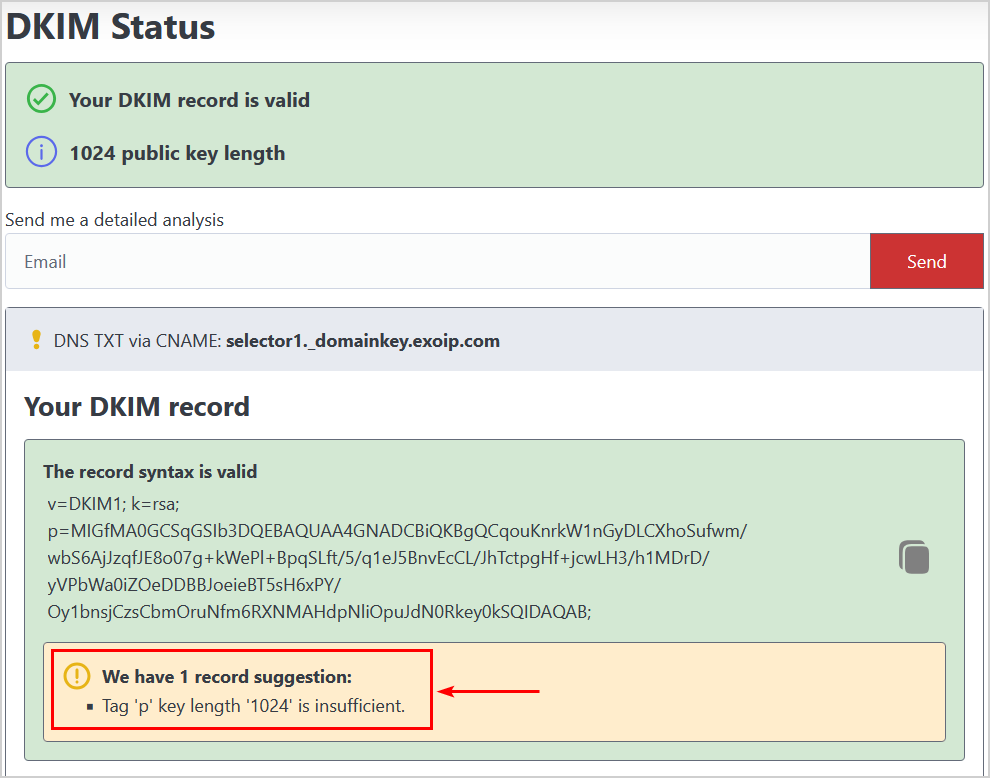
Task: Click '1024 public key length' text
Action: [177, 153]
